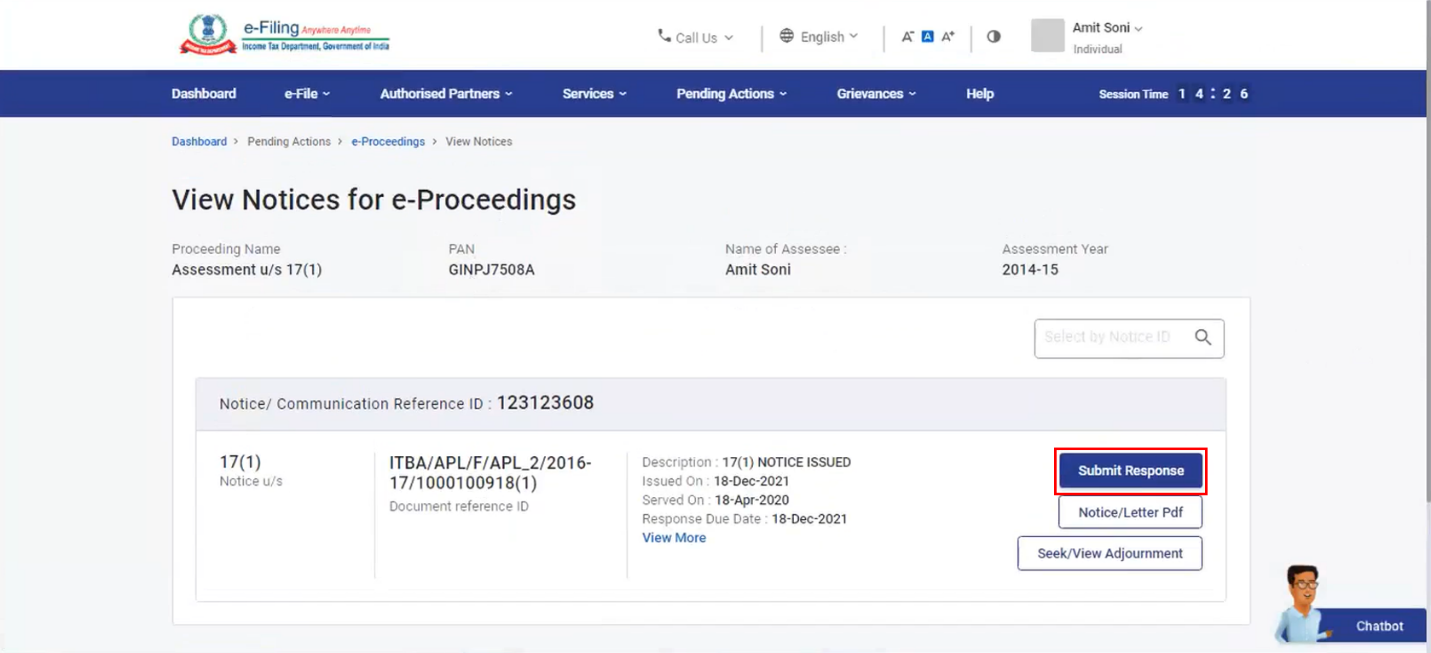Viewport: 1431px width, 653px height.
Task: Click the search magnifier icon
Action: (x=1203, y=338)
